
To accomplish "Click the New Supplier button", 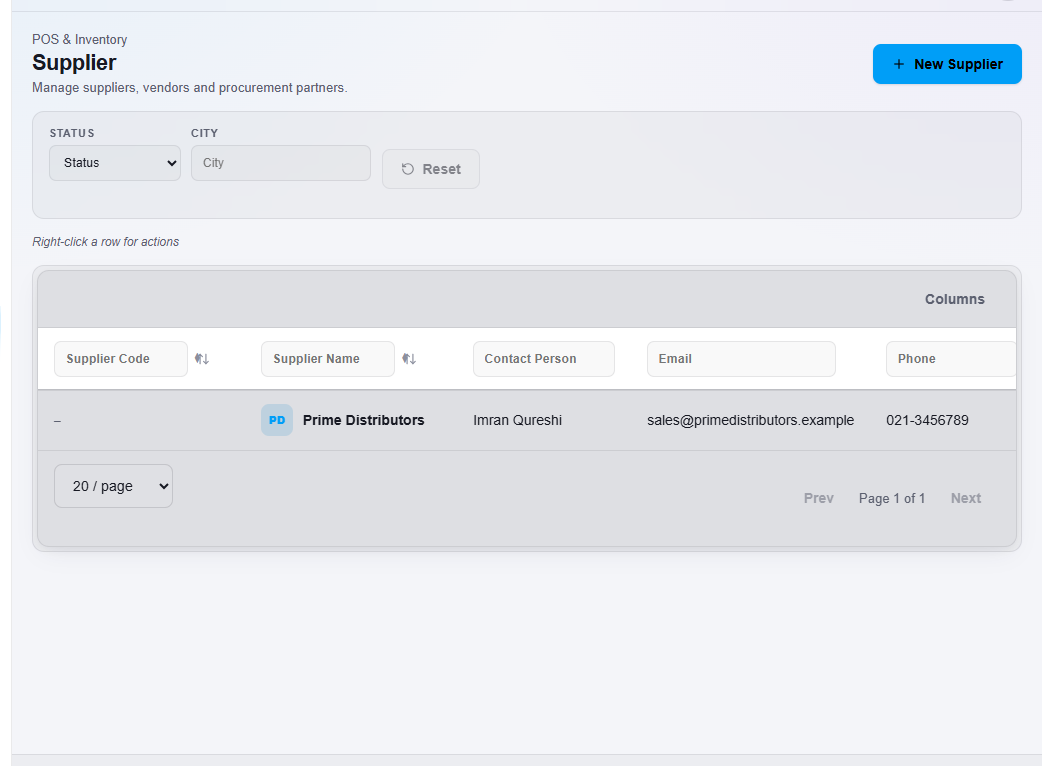I will pos(947,64).
